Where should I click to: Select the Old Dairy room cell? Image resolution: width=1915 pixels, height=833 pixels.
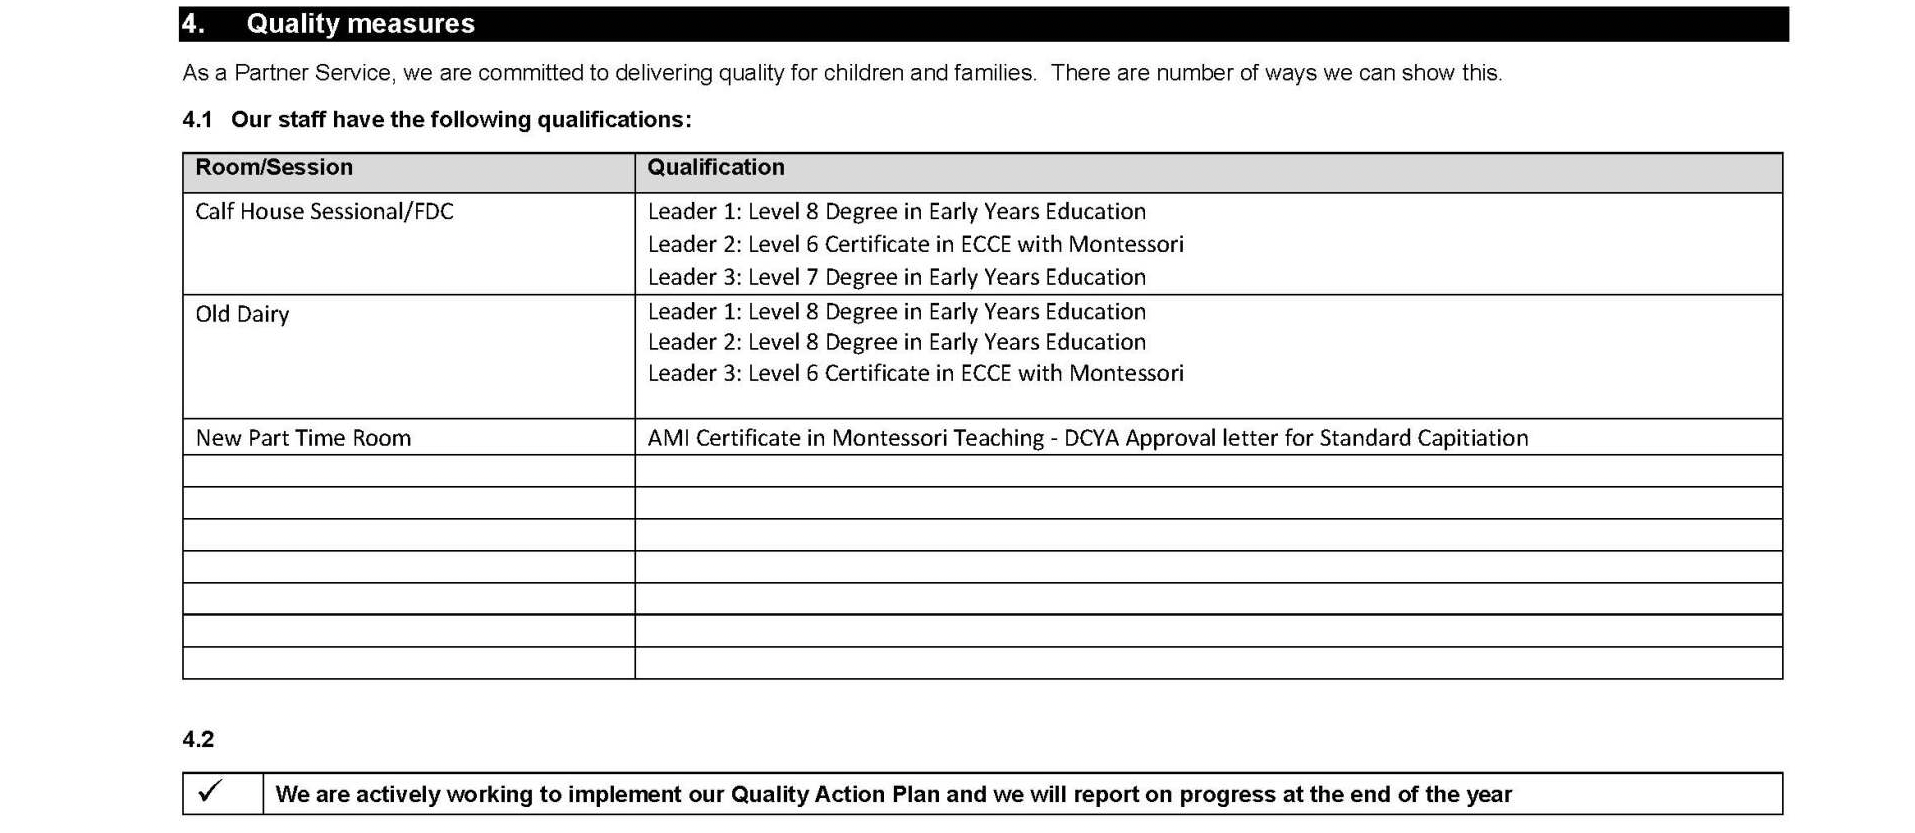click(408, 356)
